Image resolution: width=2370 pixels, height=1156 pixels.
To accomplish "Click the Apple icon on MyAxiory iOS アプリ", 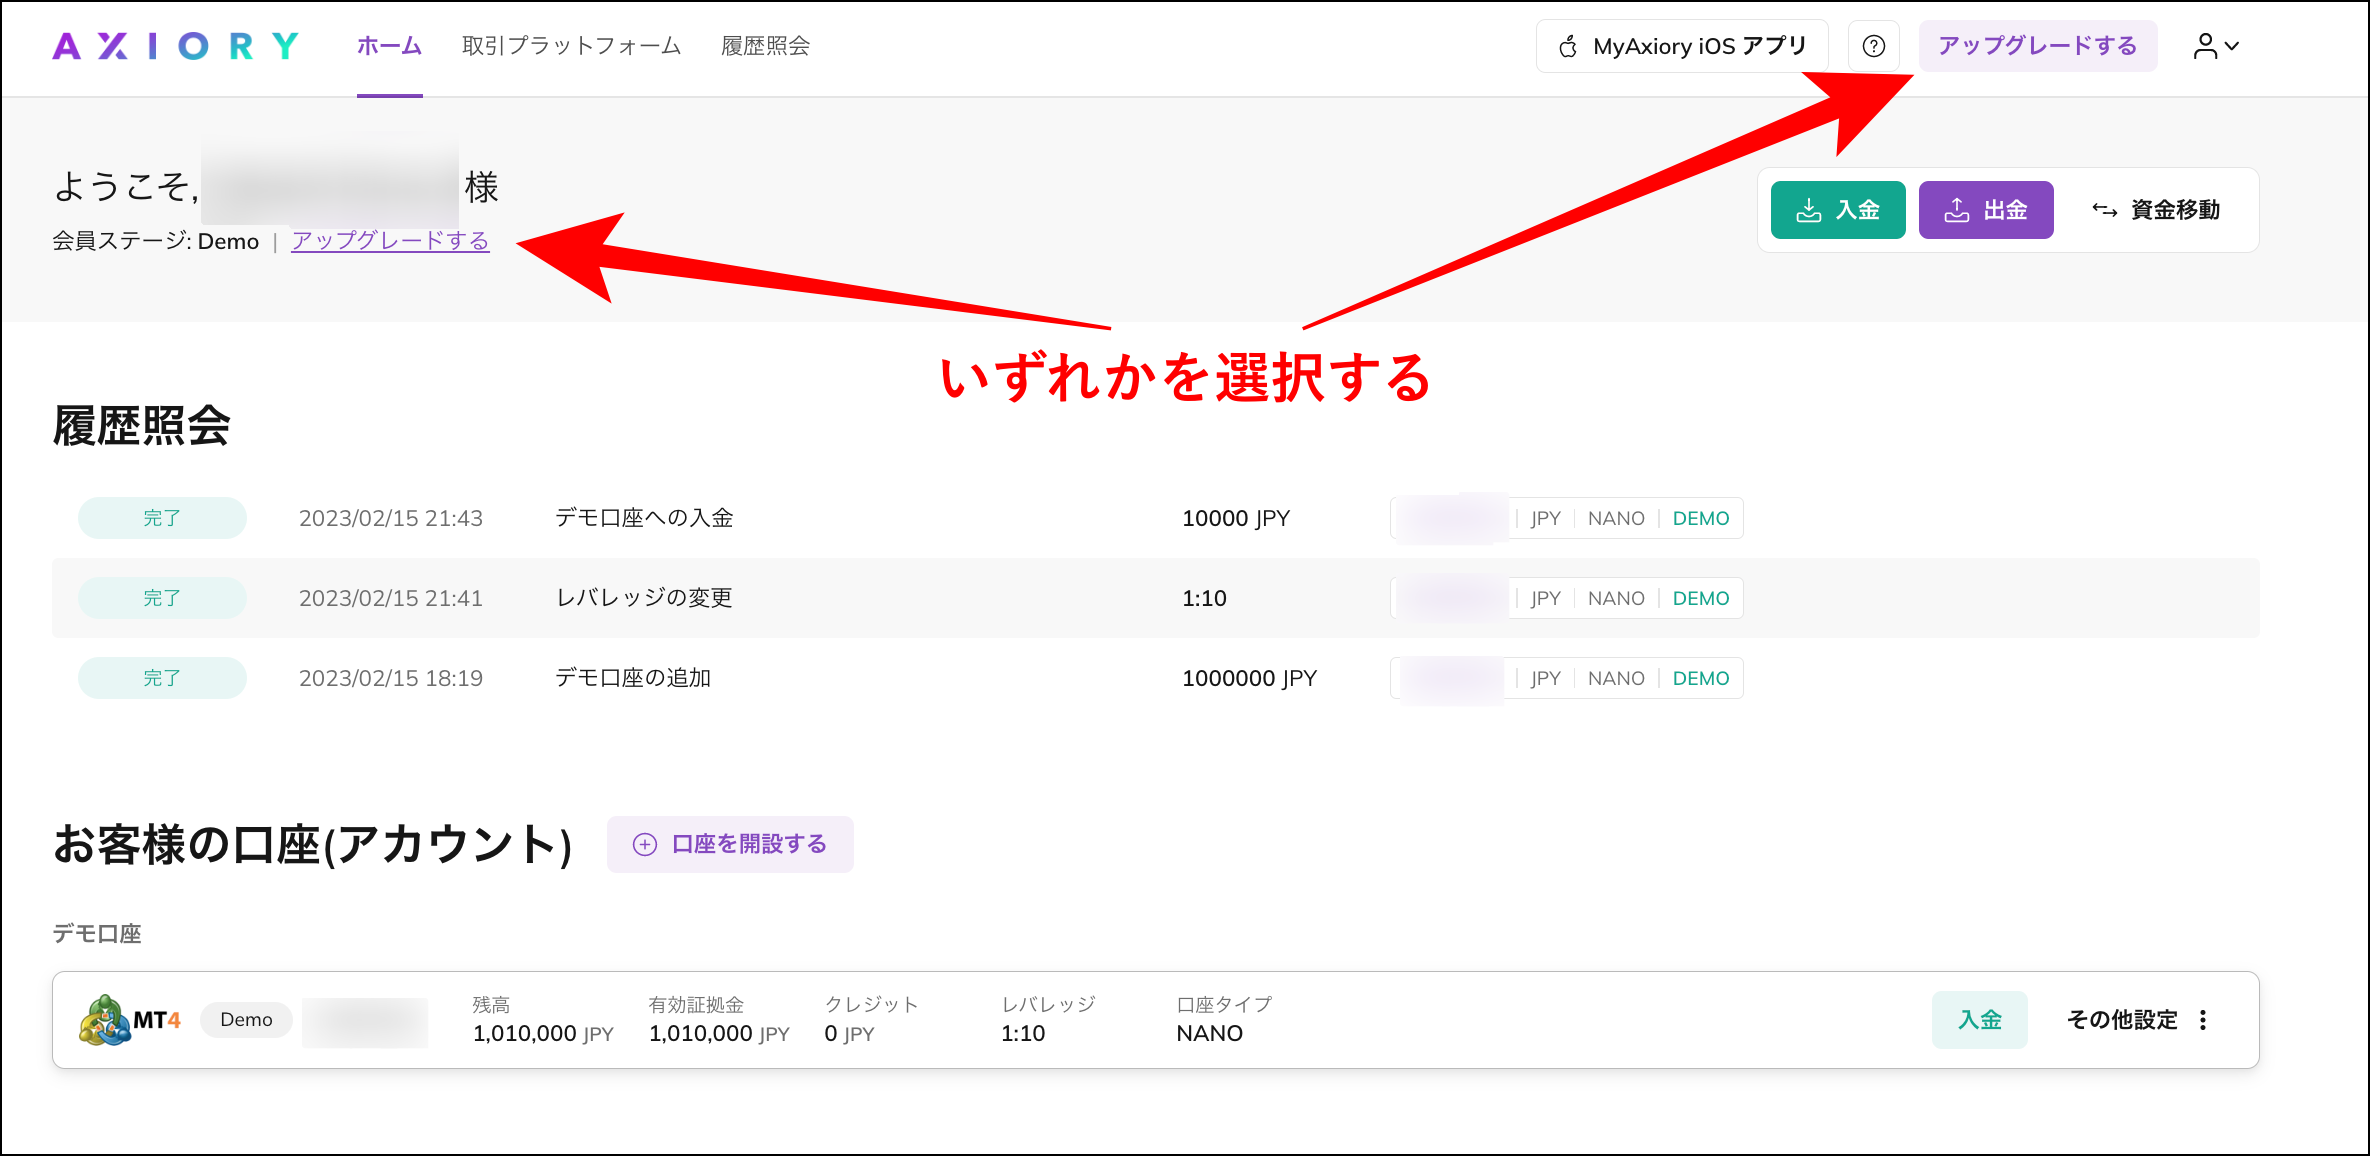I will pyautogui.click(x=1566, y=45).
